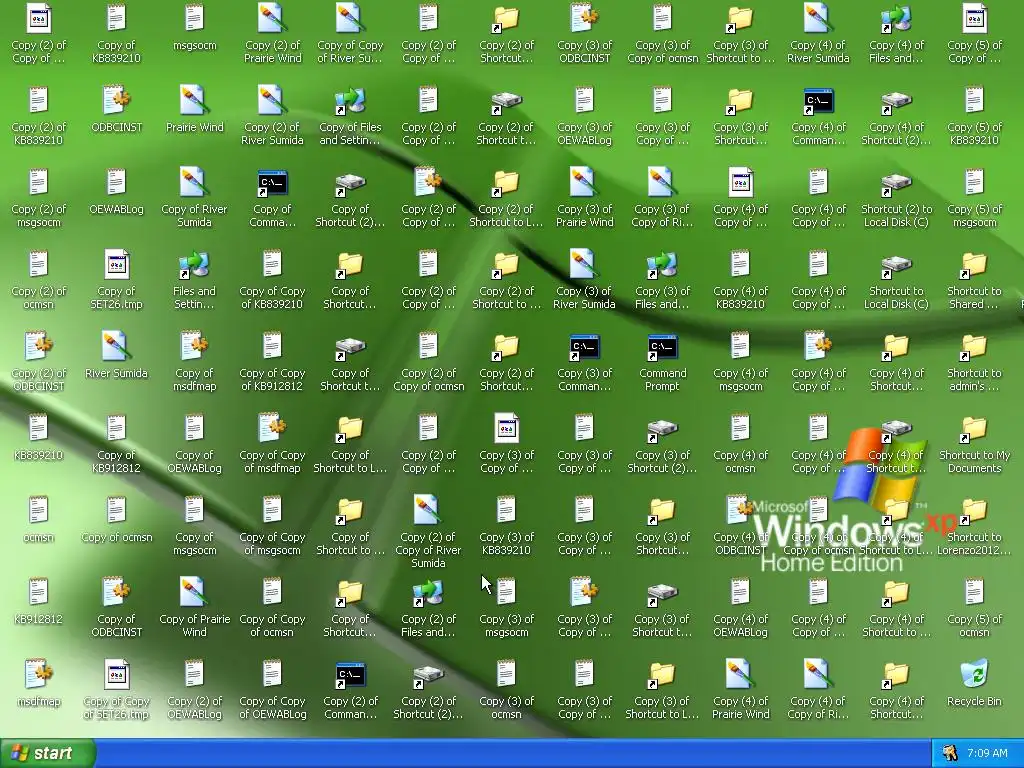Select the ocmsn text file
This screenshot has width=1024, height=768.
tap(39, 511)
